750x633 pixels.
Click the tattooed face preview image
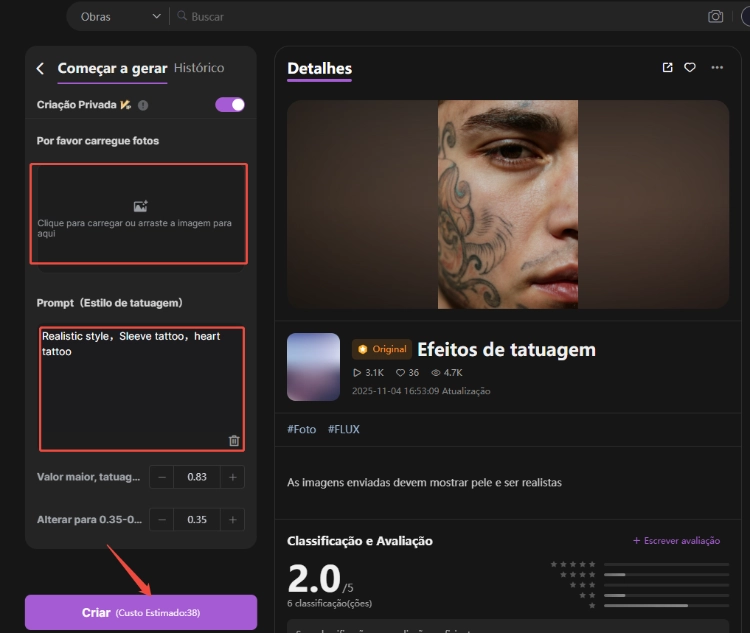point(508,204)
